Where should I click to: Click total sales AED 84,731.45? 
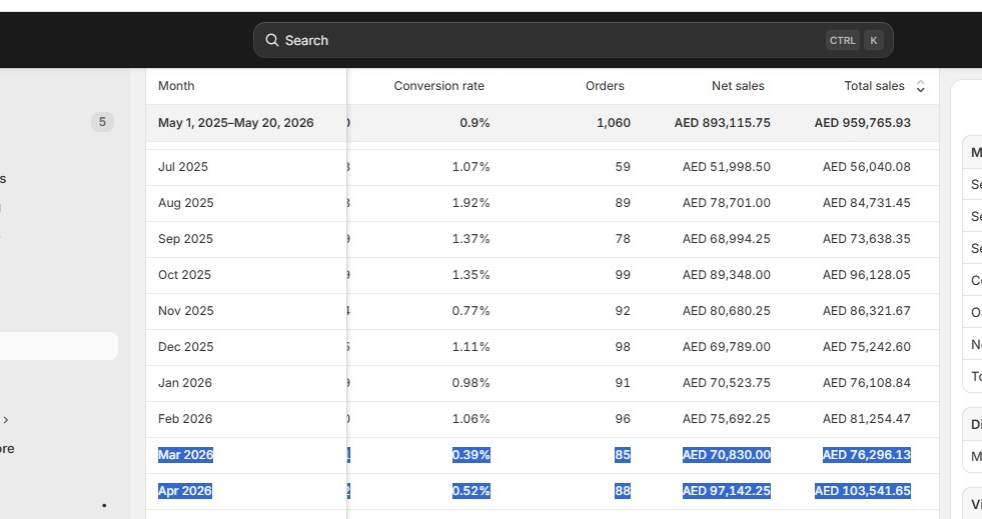point(867,203)
